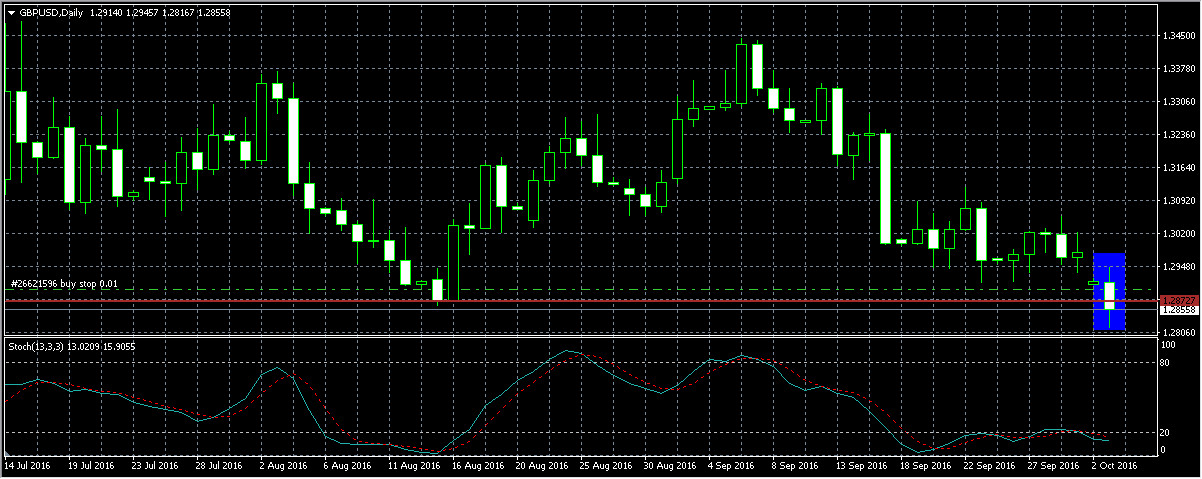The height and width of the screenshot is (479, 1202).
Task: Click the 1.34500 price axis label
Action: (x=1180, y=36)
